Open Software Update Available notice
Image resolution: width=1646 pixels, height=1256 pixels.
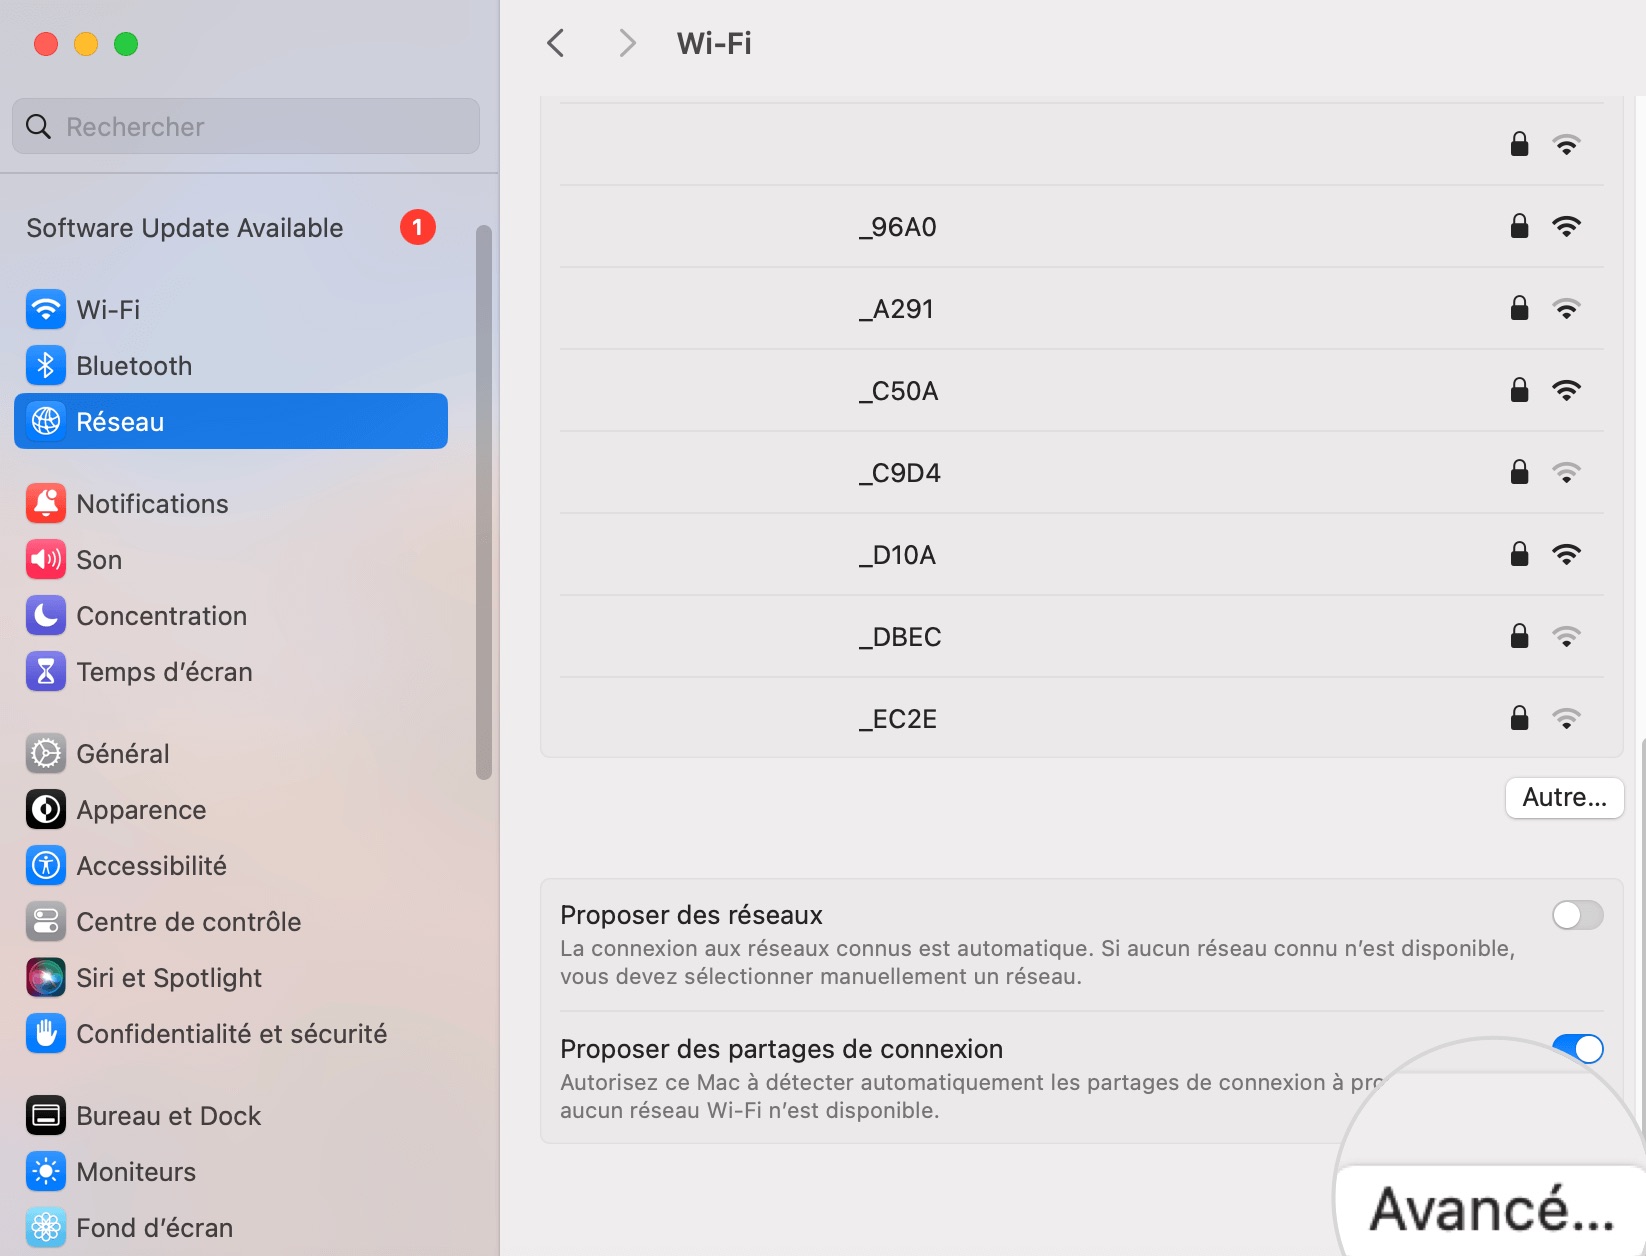tap(185, 228)
